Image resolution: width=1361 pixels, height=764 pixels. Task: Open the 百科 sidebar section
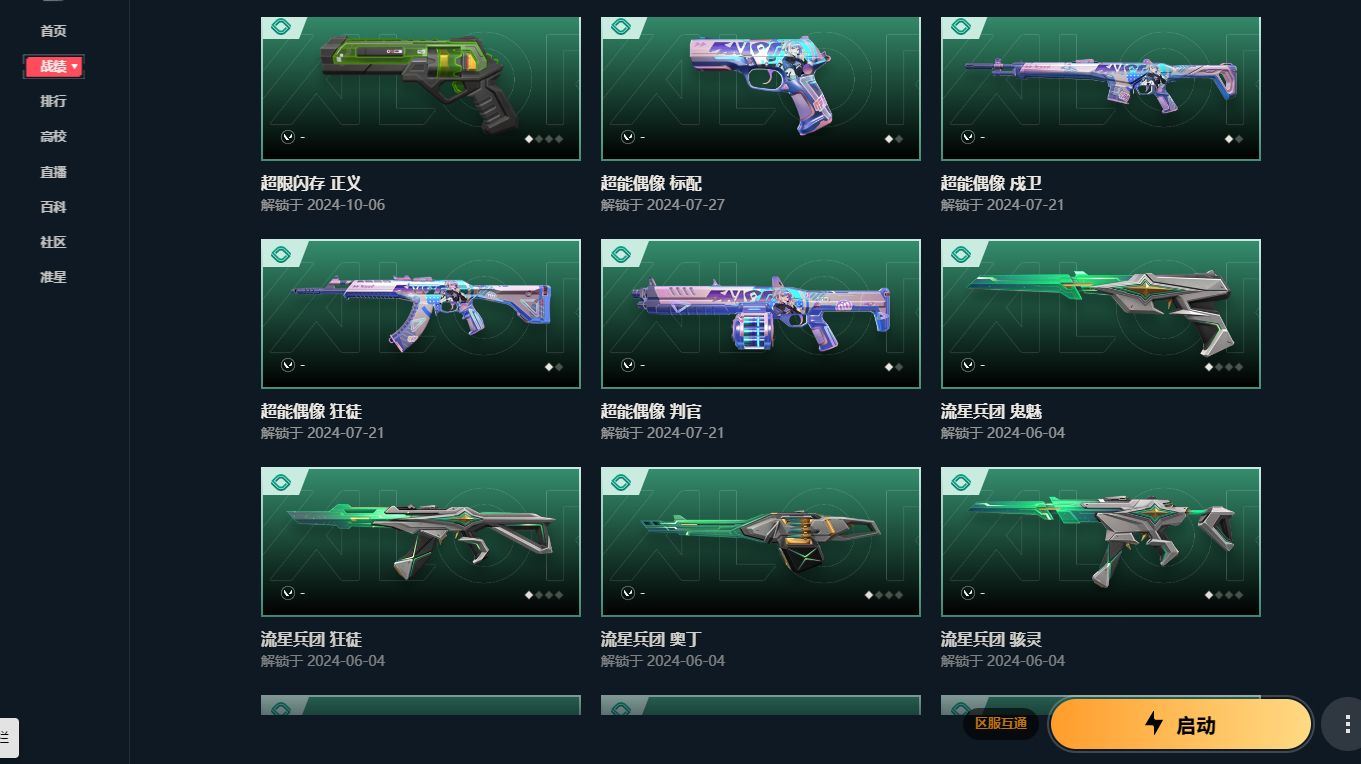click(x=53, y=207)
